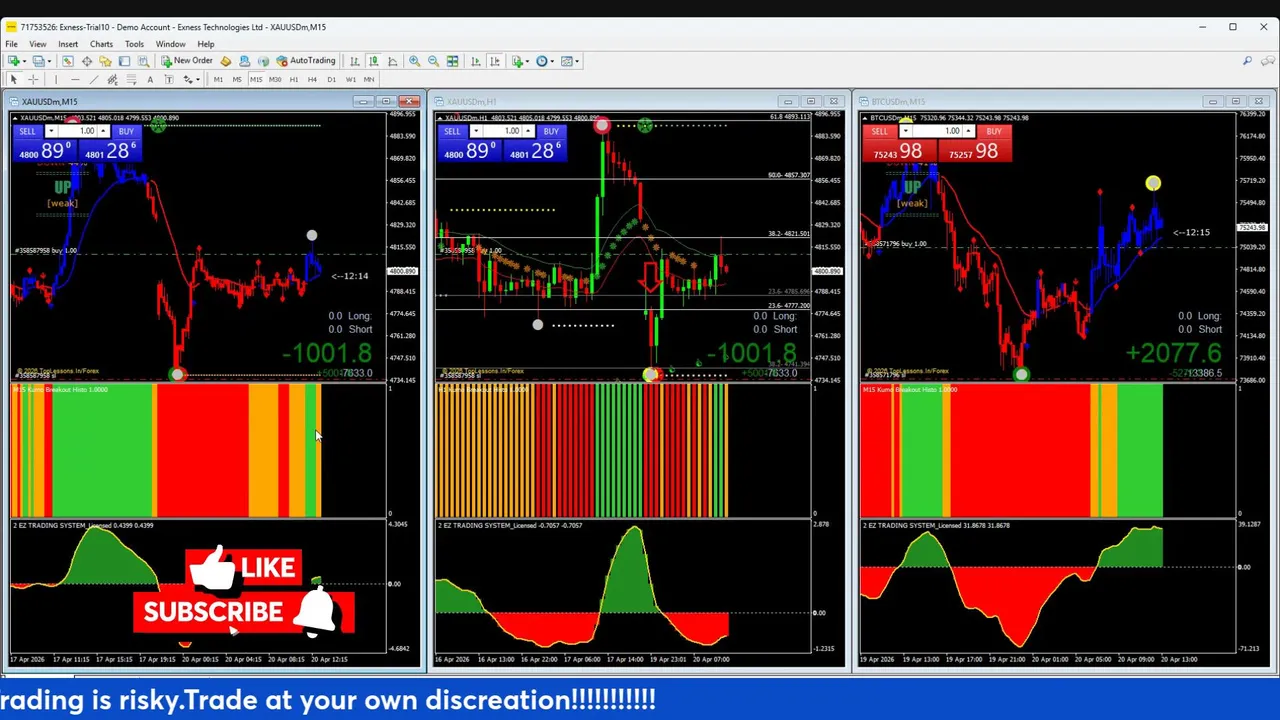Open the Profiles tool

click(x=39, y=61)
